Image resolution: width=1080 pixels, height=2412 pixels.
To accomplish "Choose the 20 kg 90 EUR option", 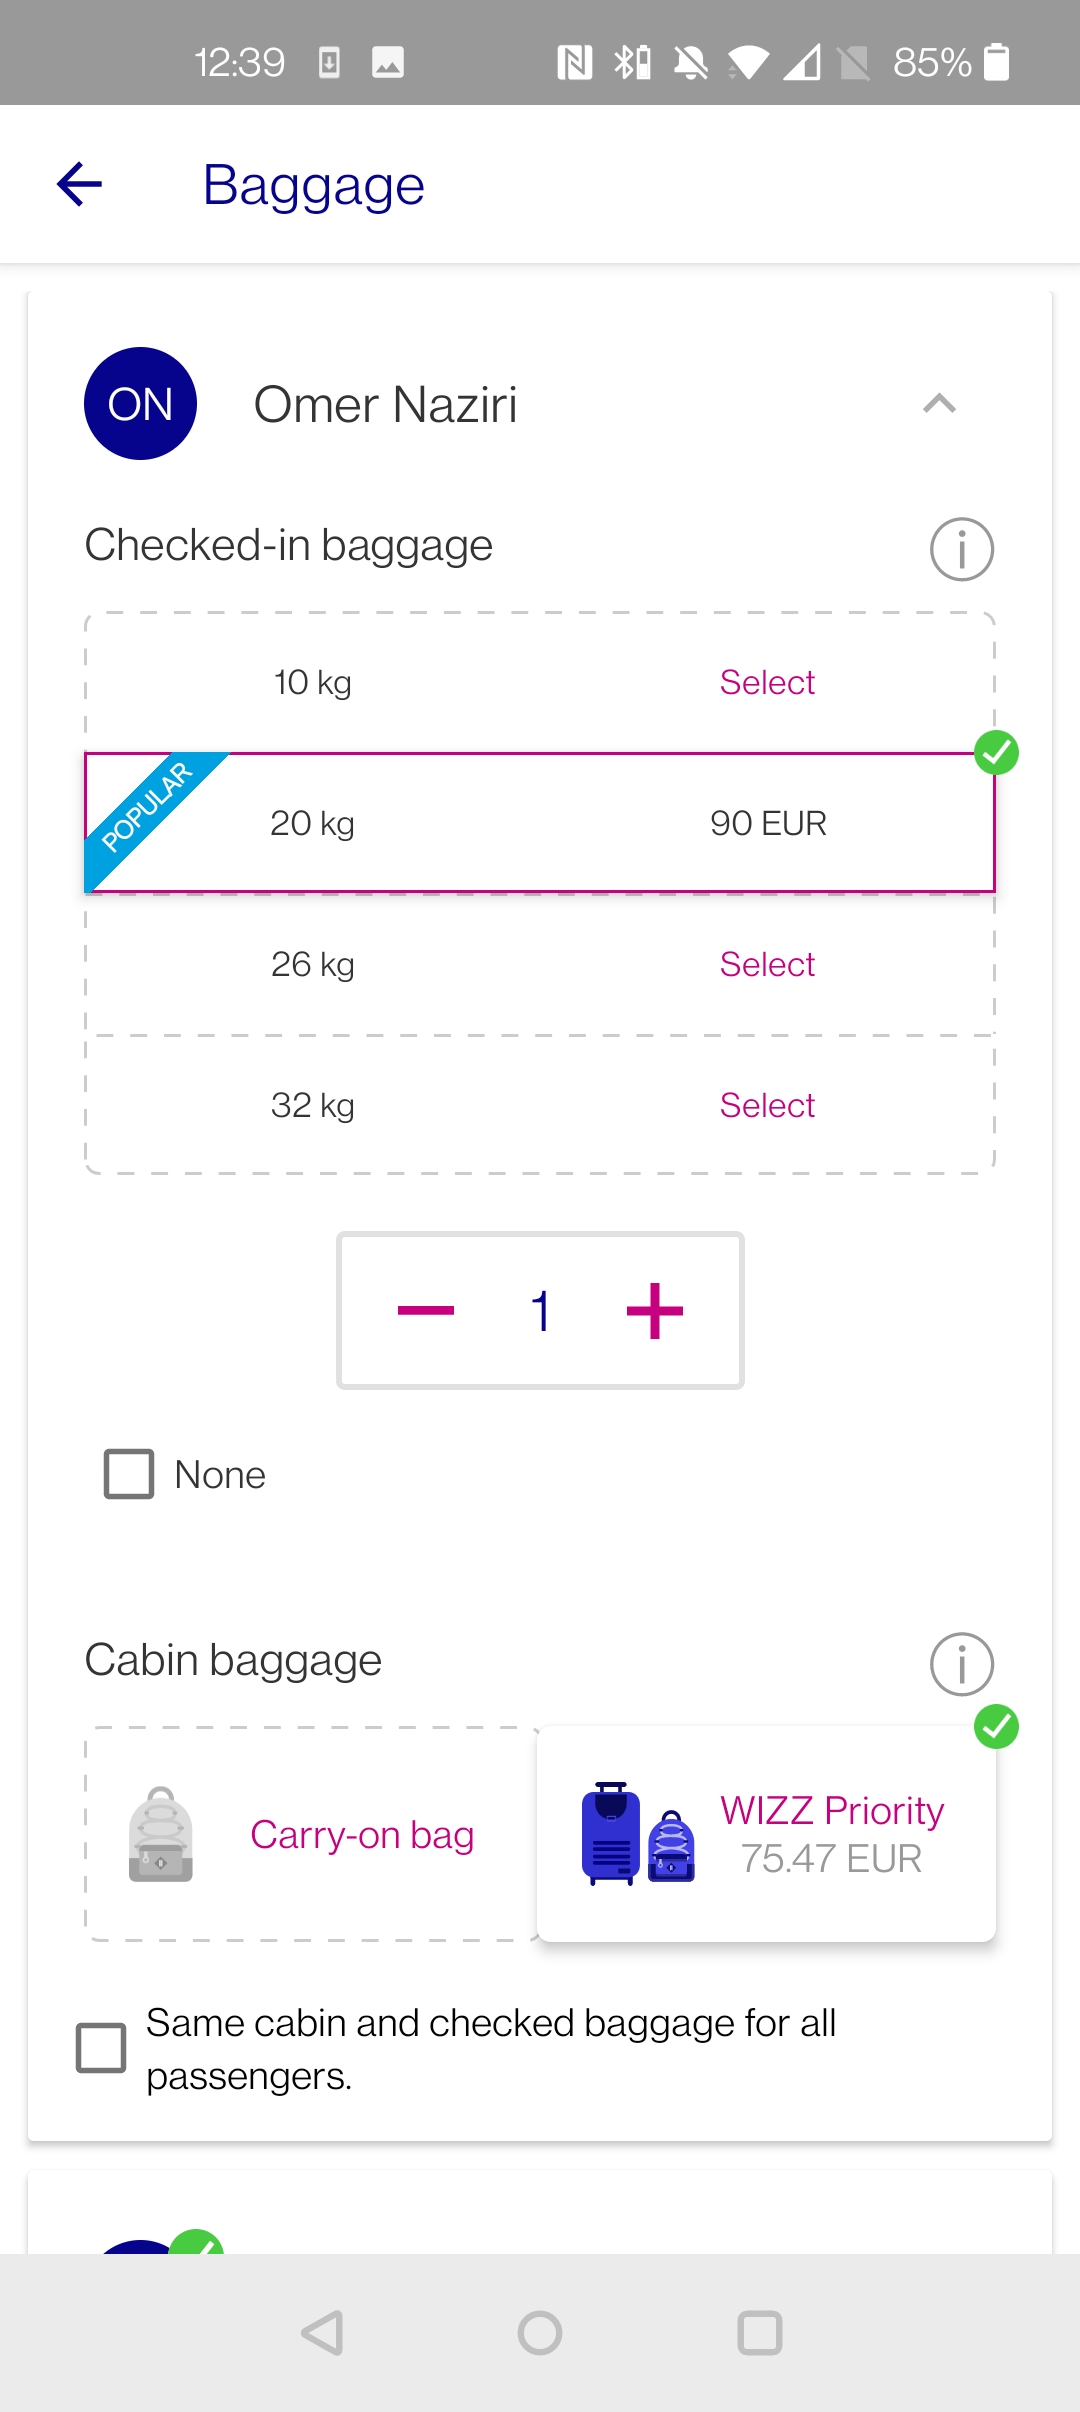I will point(540,823).
